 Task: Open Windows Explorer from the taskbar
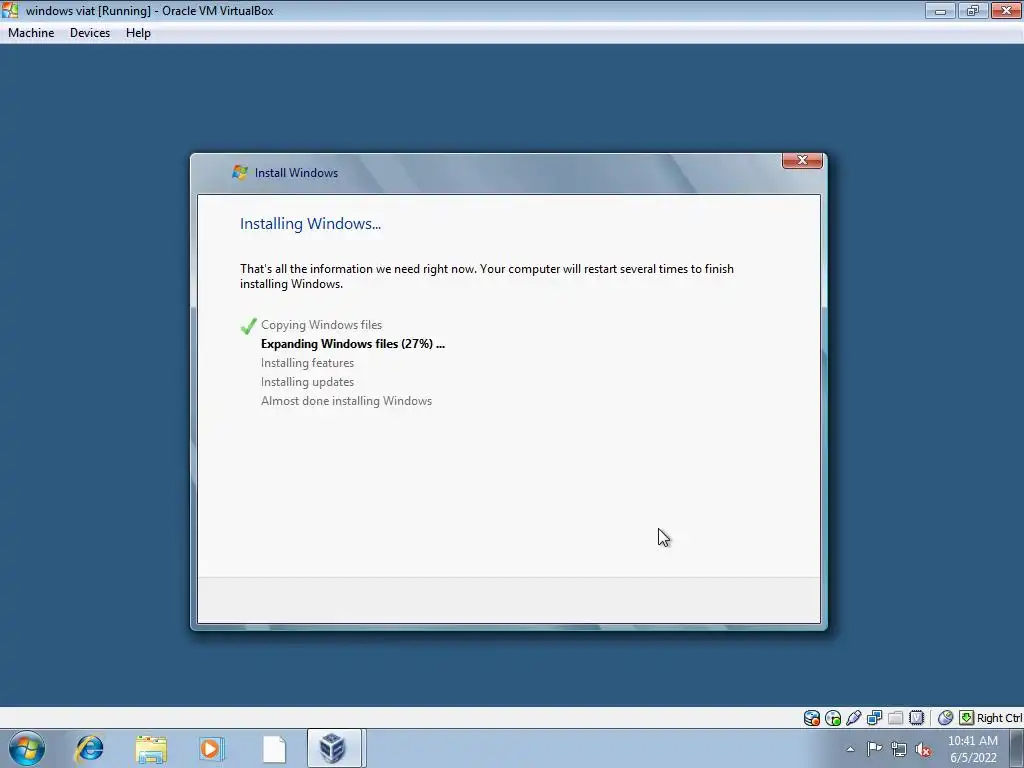pos(151,748)
